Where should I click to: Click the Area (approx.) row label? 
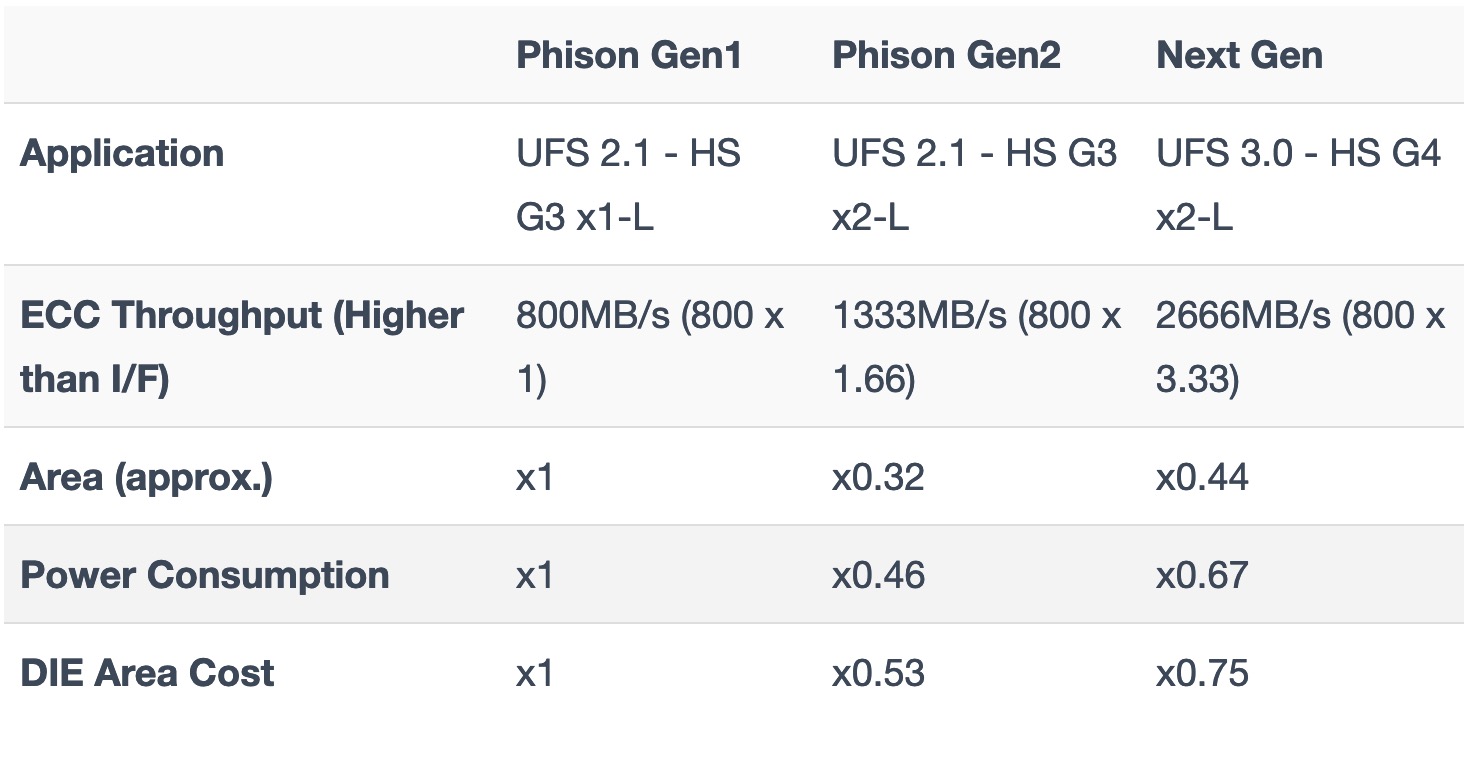click(146, 477)
